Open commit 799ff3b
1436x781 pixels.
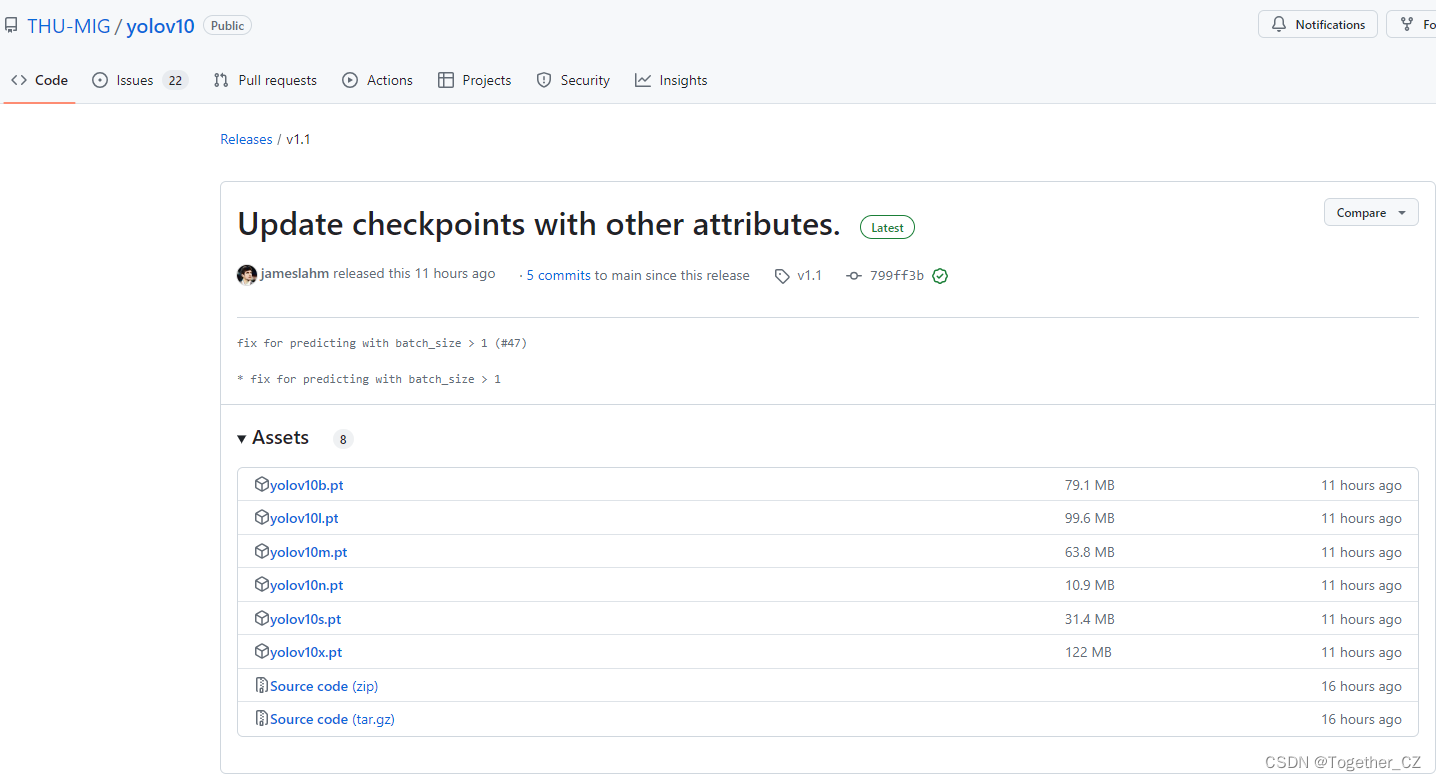coord(897,275)
